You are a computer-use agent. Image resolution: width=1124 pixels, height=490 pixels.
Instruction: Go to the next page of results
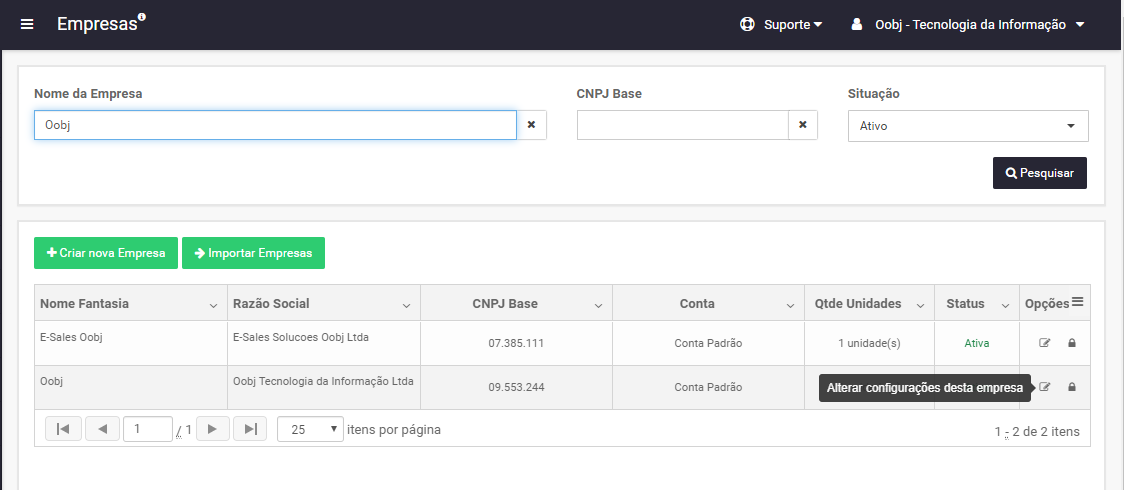click(x=212, y=429)
